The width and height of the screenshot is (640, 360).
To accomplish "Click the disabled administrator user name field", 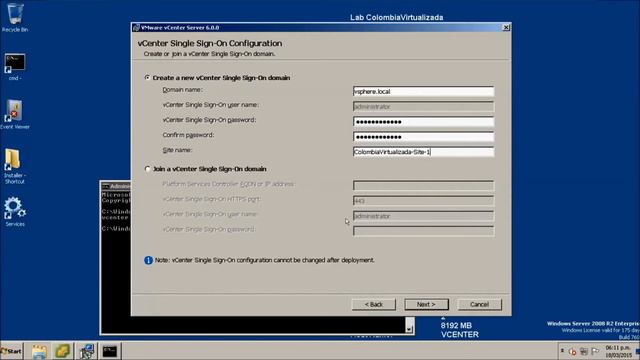I will (423, 107).
